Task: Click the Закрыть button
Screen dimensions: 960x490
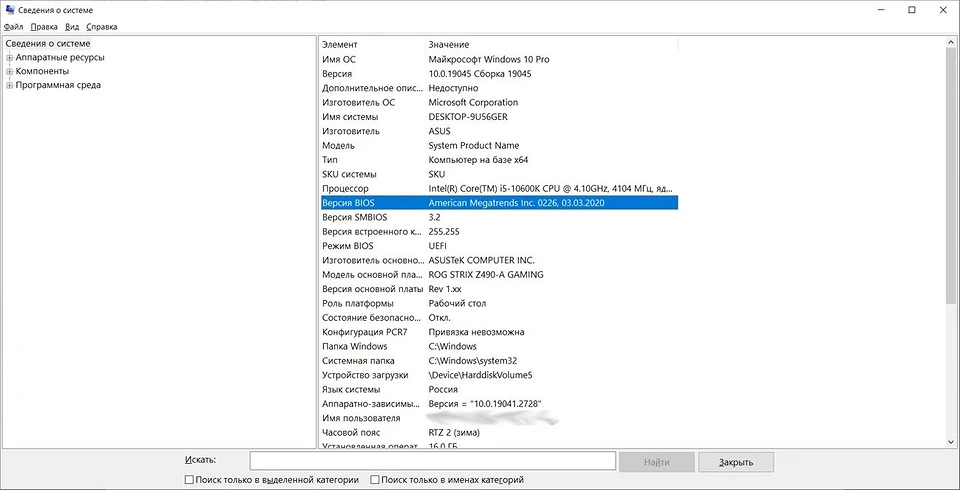Action: pyautogui.click(x=736, y=461)
